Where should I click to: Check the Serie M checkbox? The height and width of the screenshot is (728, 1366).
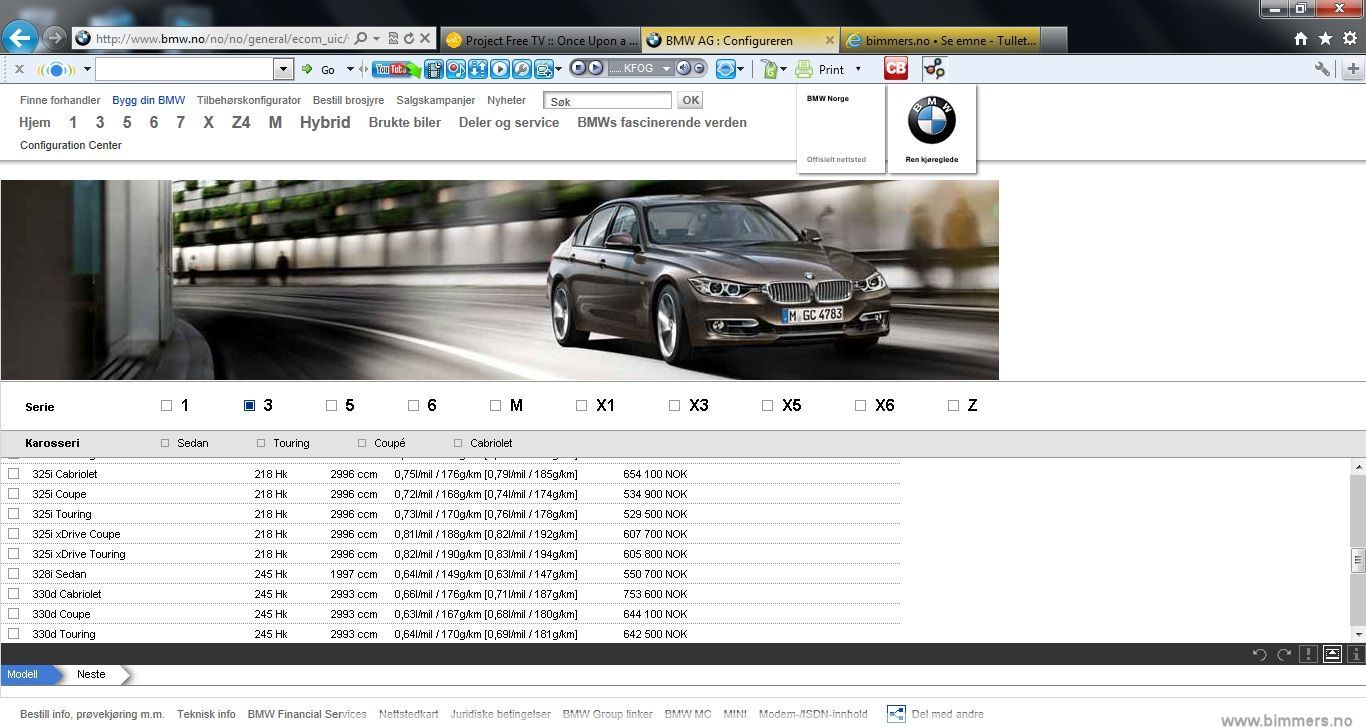coord(495,406)
